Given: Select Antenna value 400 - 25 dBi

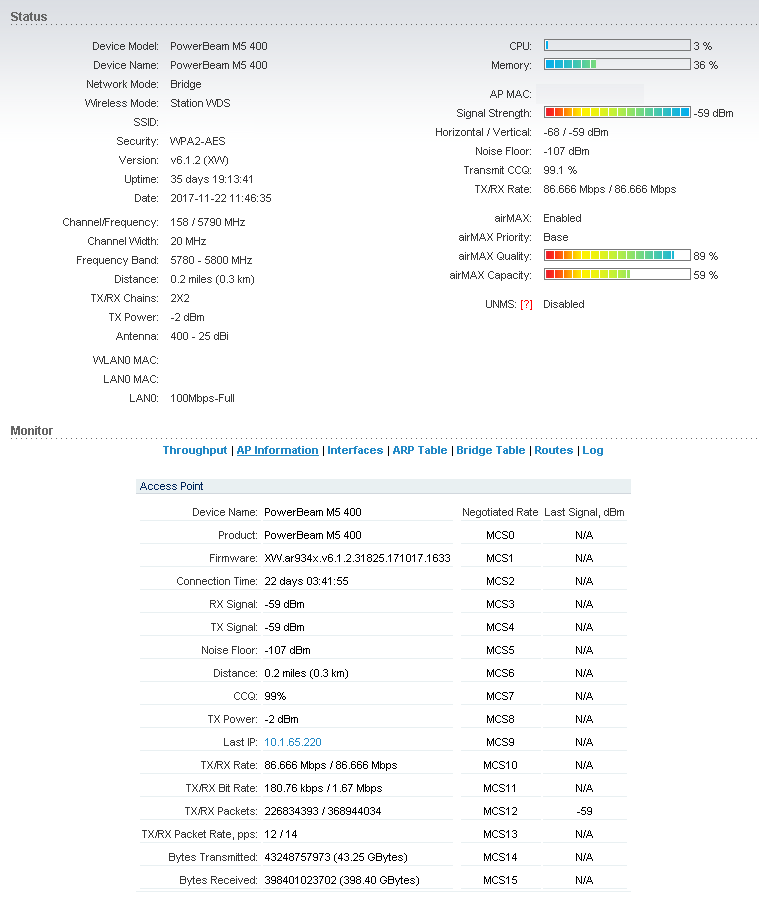Looking at the screenshot, I should (199, 336).
